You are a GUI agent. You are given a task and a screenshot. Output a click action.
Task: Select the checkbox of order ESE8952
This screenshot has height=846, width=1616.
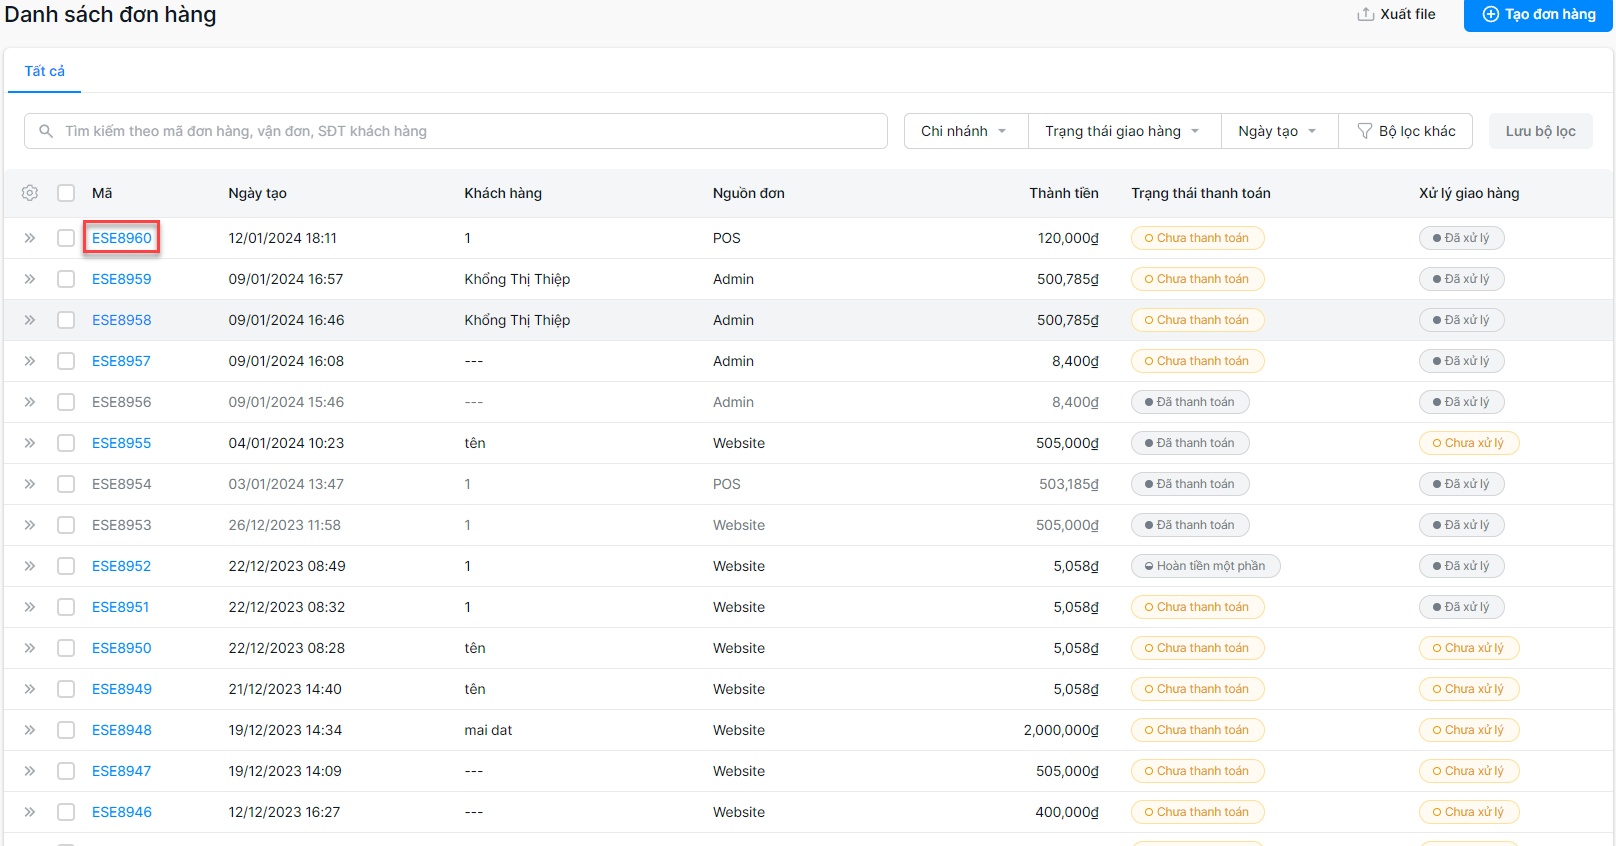point(66,566)
